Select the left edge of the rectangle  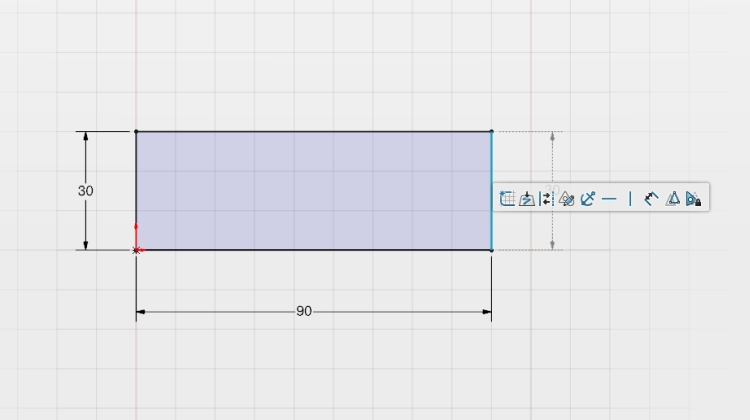click(x=136, y=180)
